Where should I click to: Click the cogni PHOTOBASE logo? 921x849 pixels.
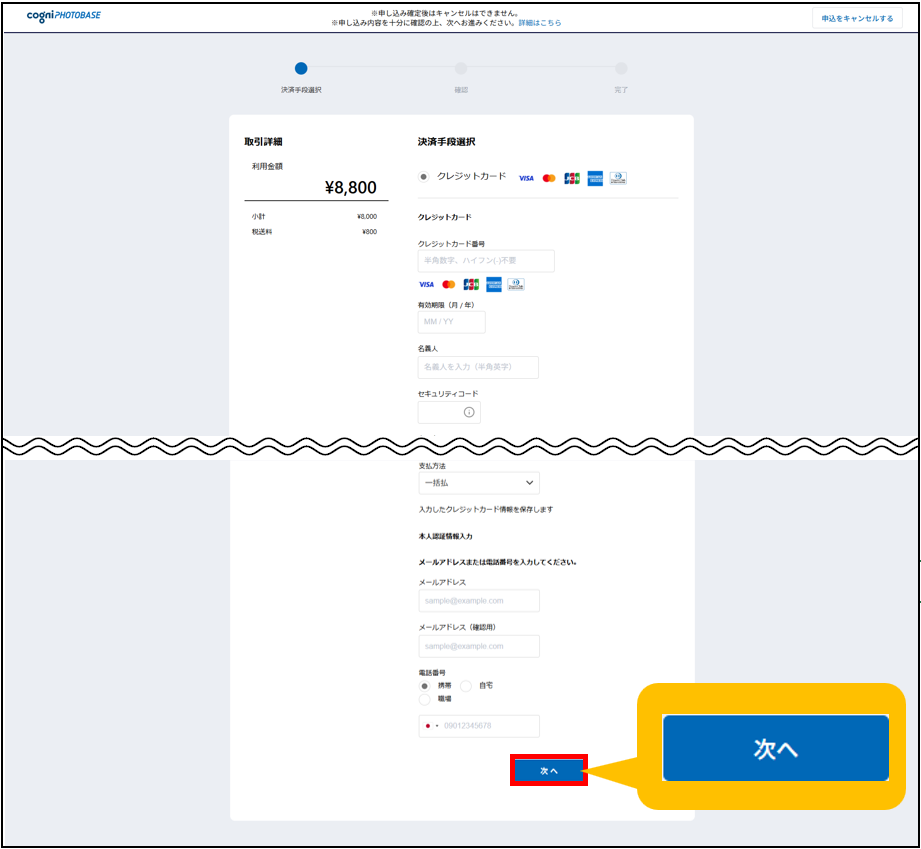(x=63, y=18)
